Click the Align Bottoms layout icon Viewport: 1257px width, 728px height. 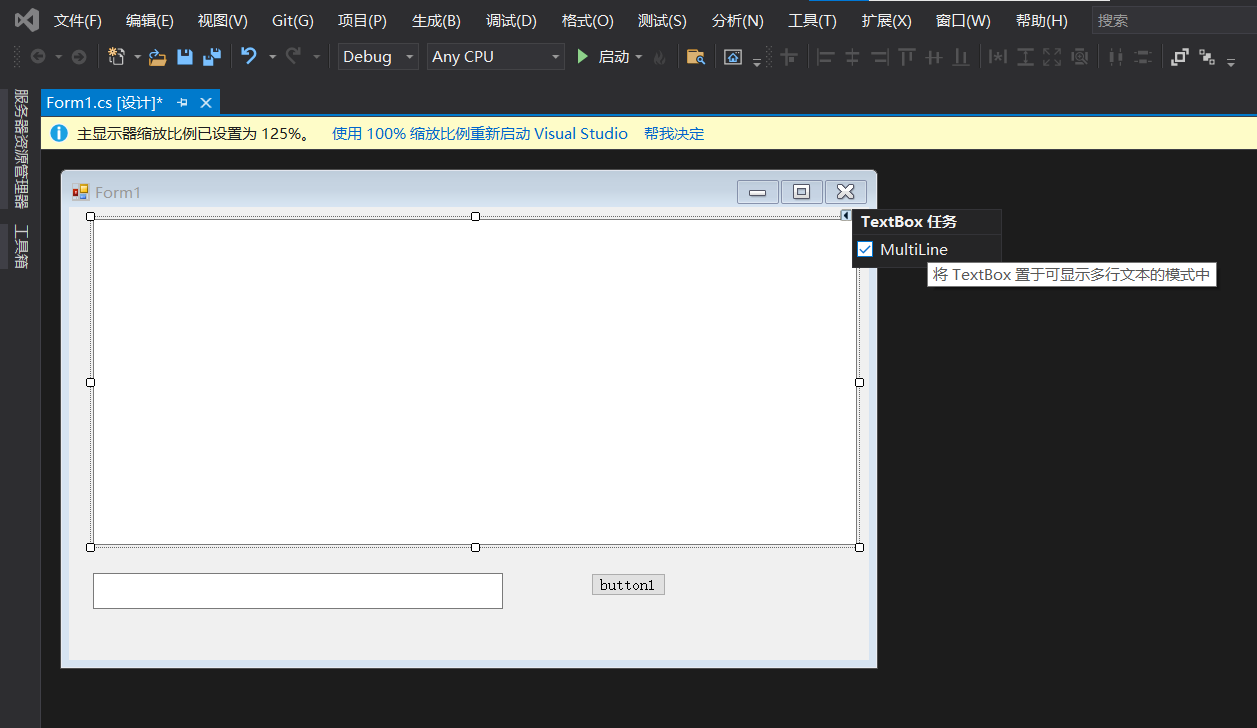(x=961, y=57)
